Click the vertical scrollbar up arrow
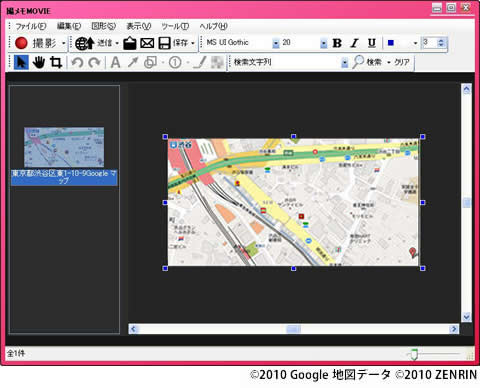This screenshot has width=480, height=388. click(466, 89)
